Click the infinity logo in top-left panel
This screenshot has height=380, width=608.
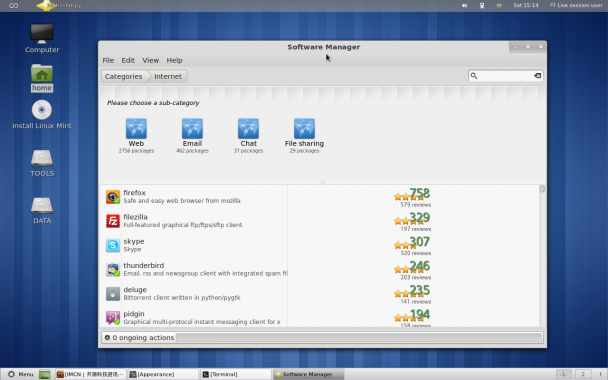[14, 5]
